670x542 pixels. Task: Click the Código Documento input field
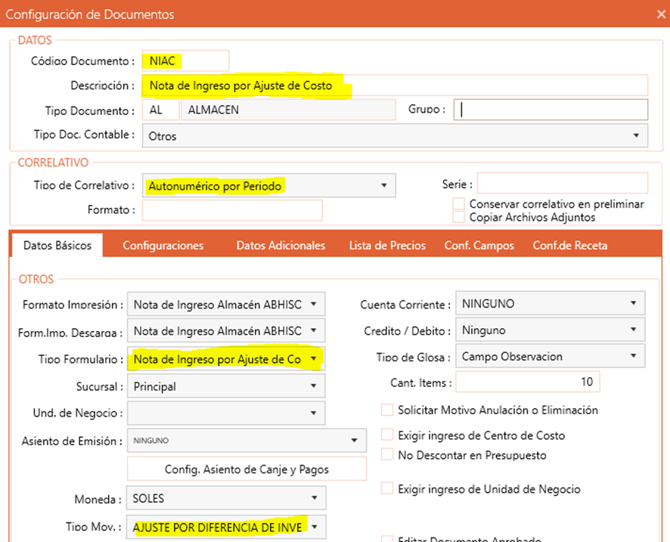click(x=185, y=61)
